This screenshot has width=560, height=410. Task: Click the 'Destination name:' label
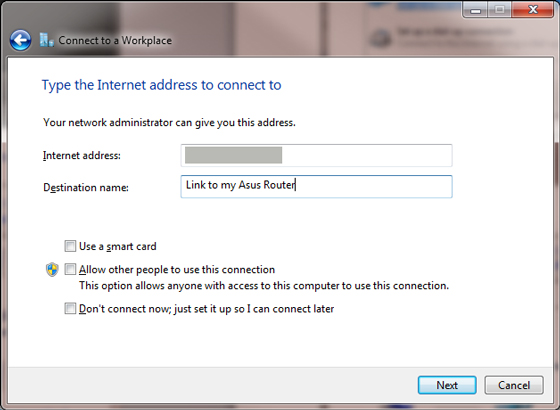86,188
